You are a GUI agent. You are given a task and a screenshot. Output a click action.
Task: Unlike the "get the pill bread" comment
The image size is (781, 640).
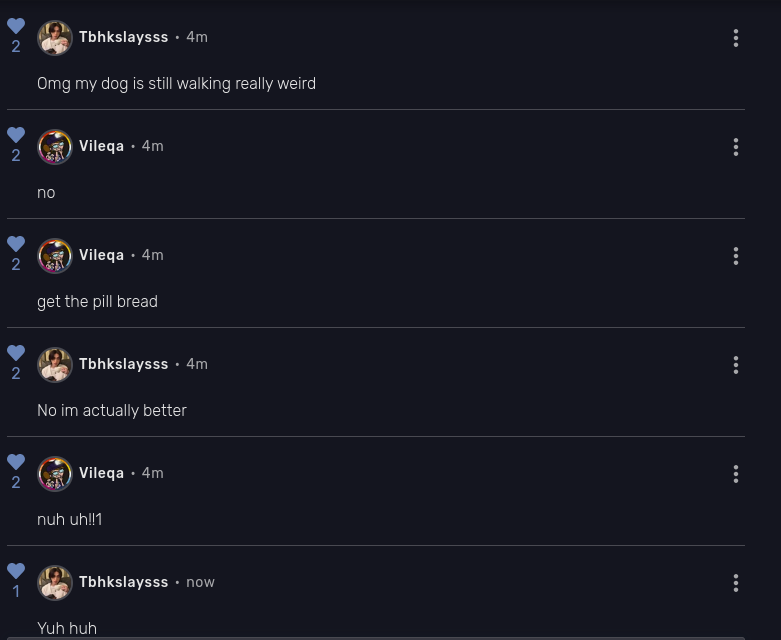pyautogui.click(x=16, y=245)
